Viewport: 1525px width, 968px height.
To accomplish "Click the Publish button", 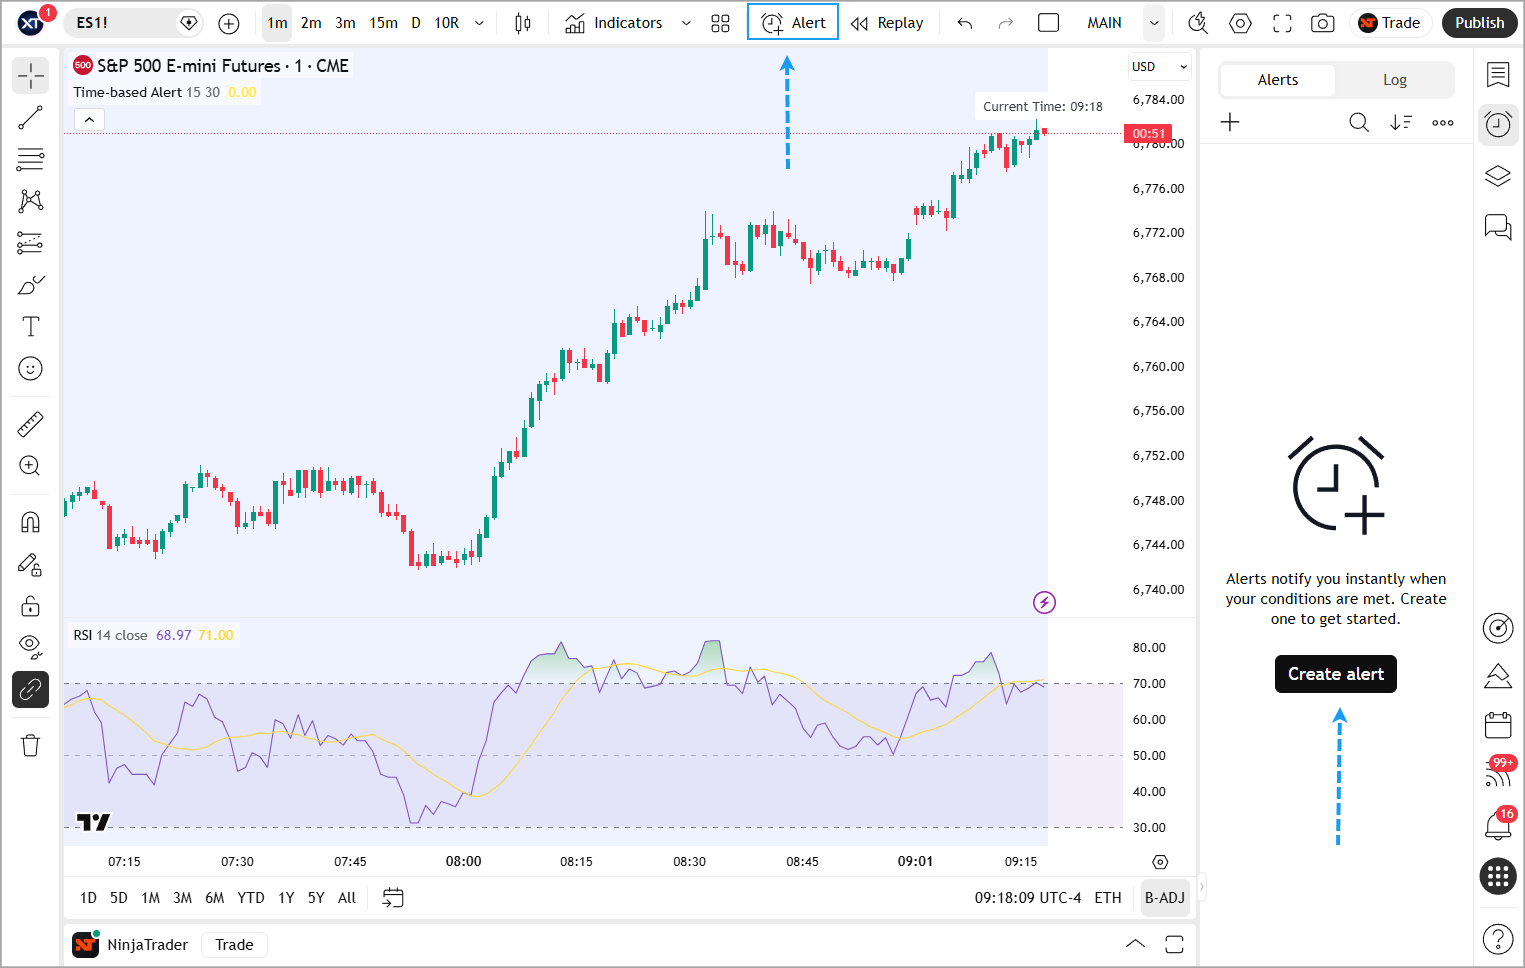I will [x=1479, y=23].
